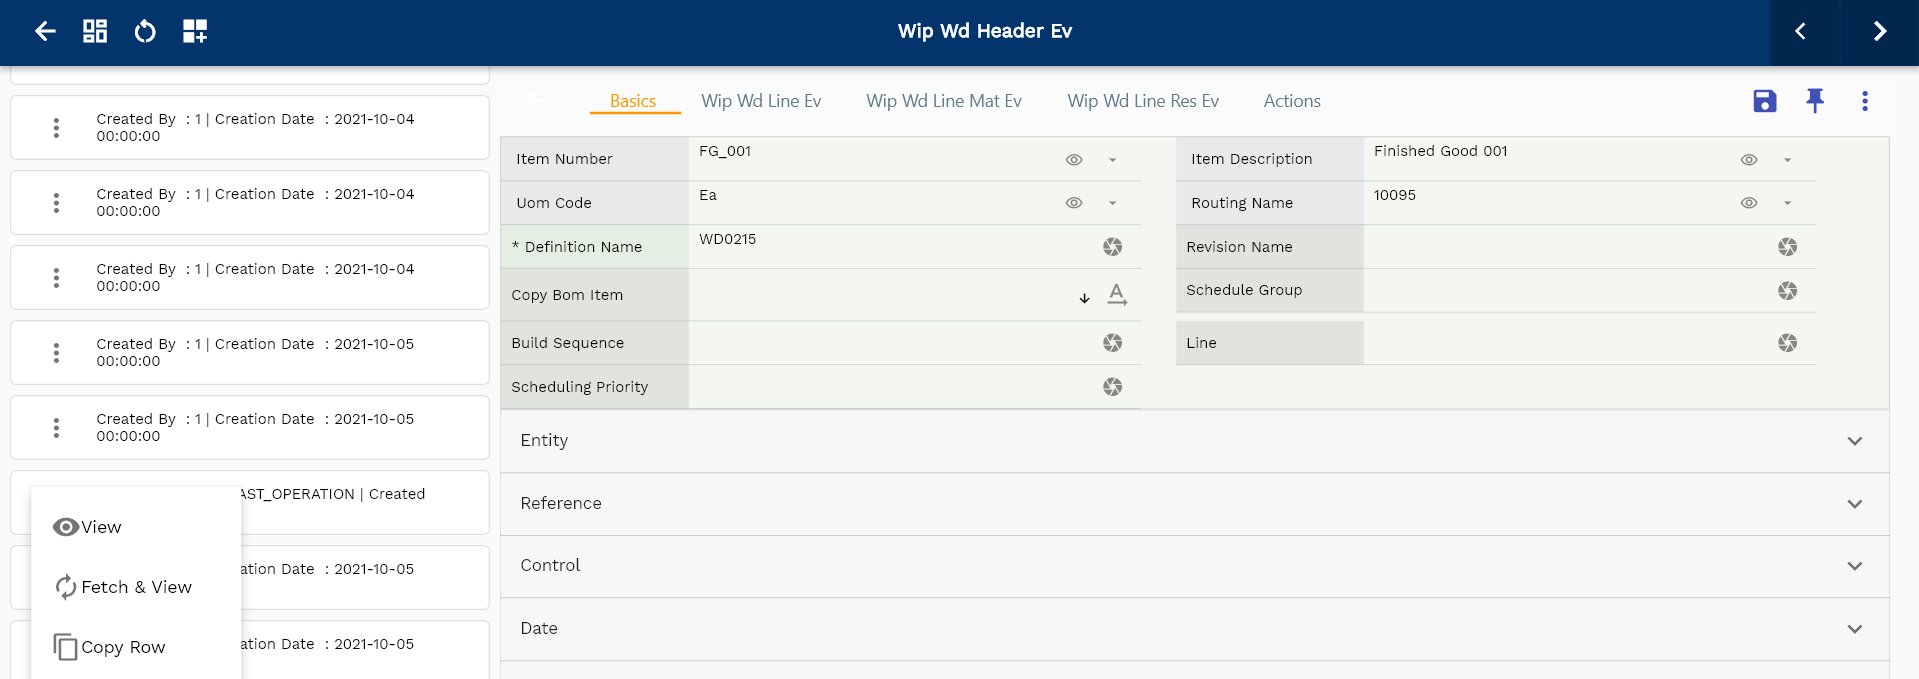Screen dimensions: 1919x679
Task: Click the pin icon near save
Action: click(1814, 101)
